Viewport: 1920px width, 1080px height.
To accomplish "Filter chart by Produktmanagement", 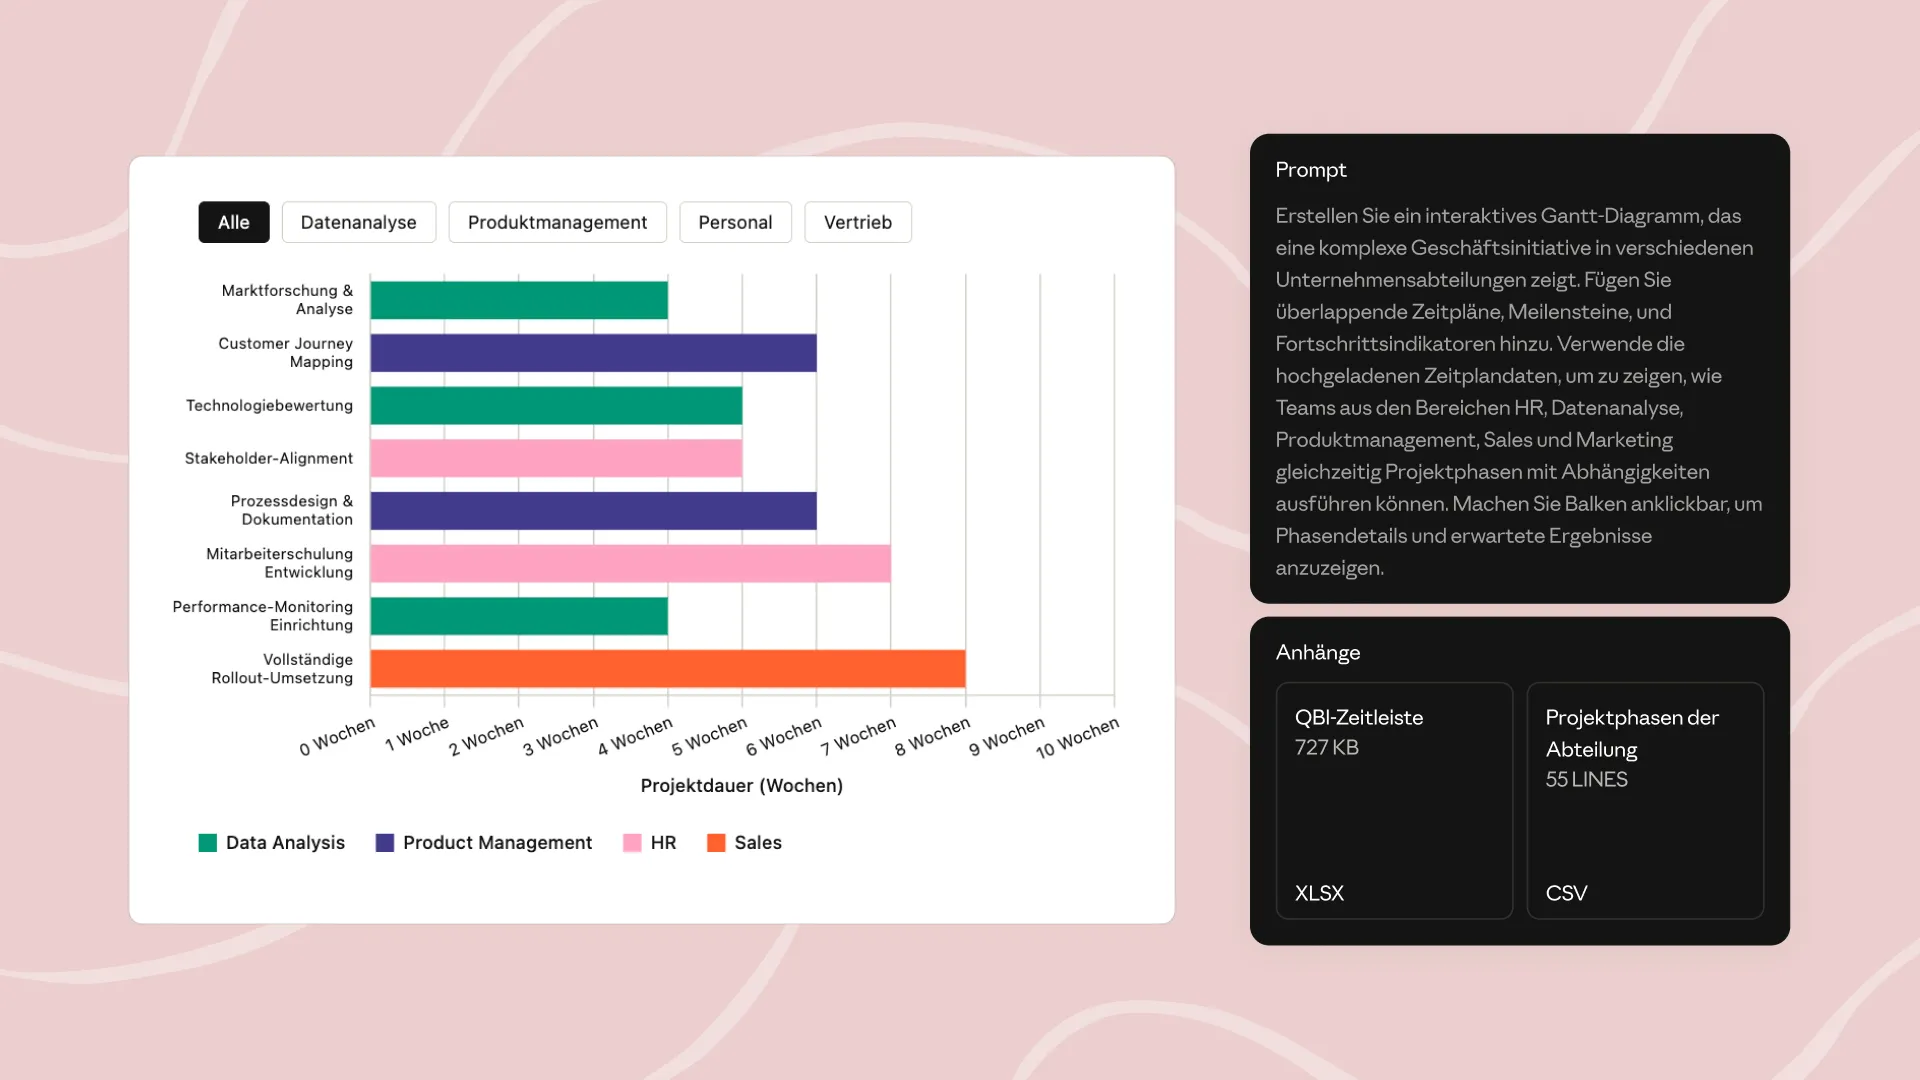I will tap(557, 222).
